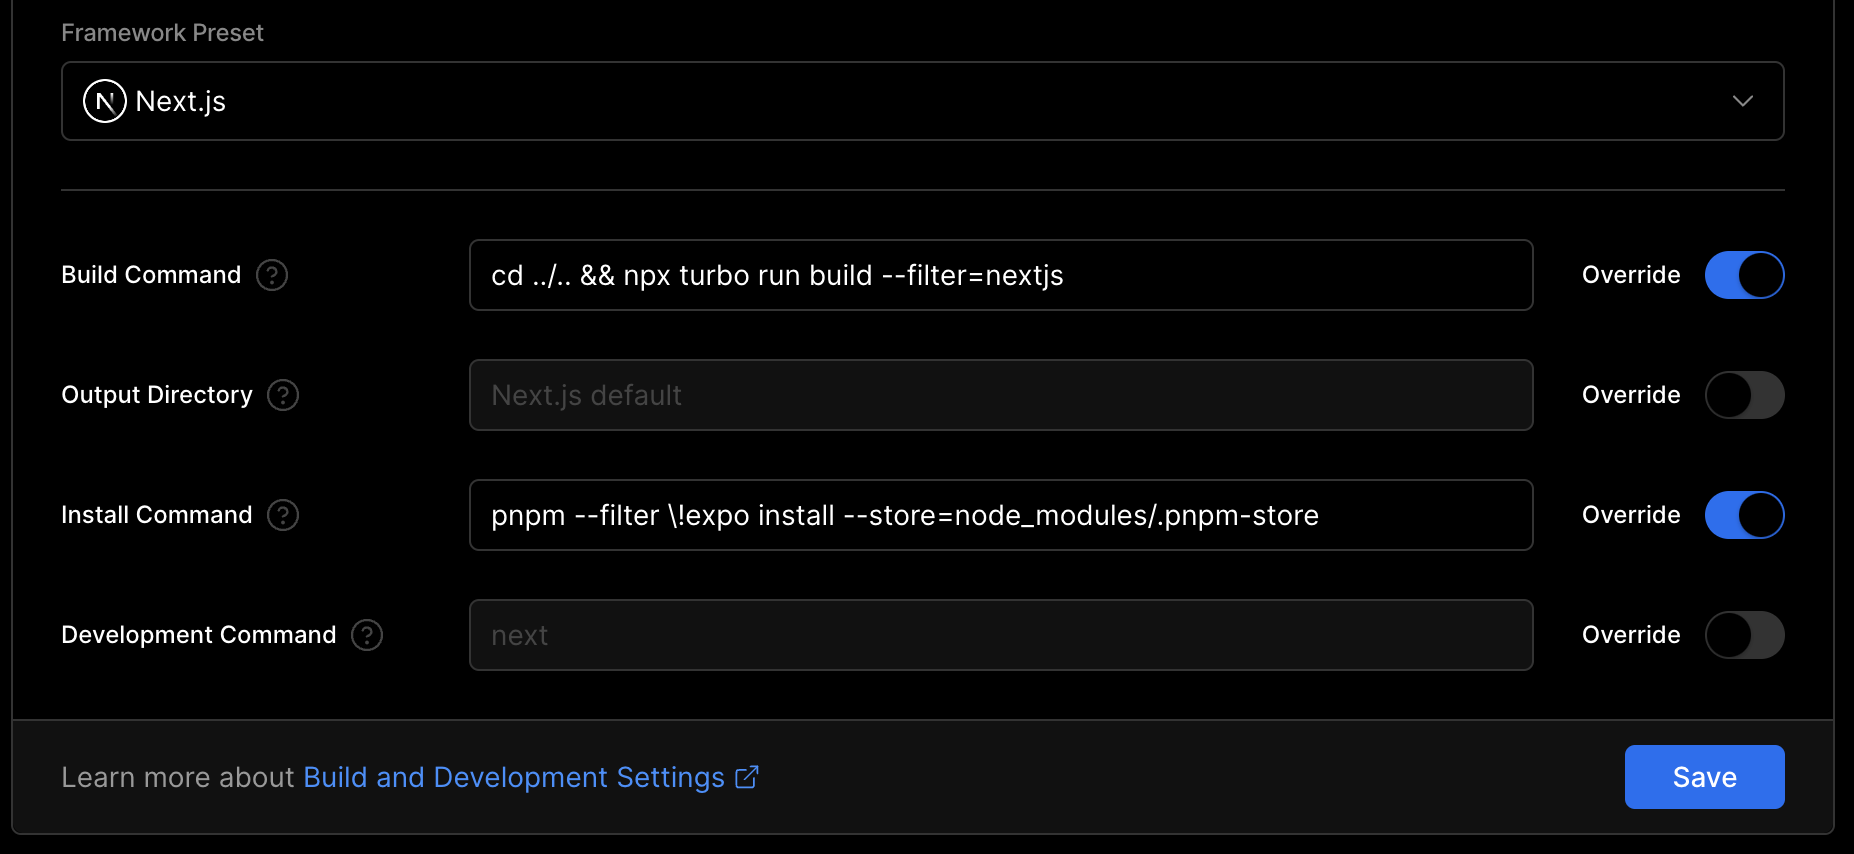Click the help icon beside Output Directory

point(283,395)
